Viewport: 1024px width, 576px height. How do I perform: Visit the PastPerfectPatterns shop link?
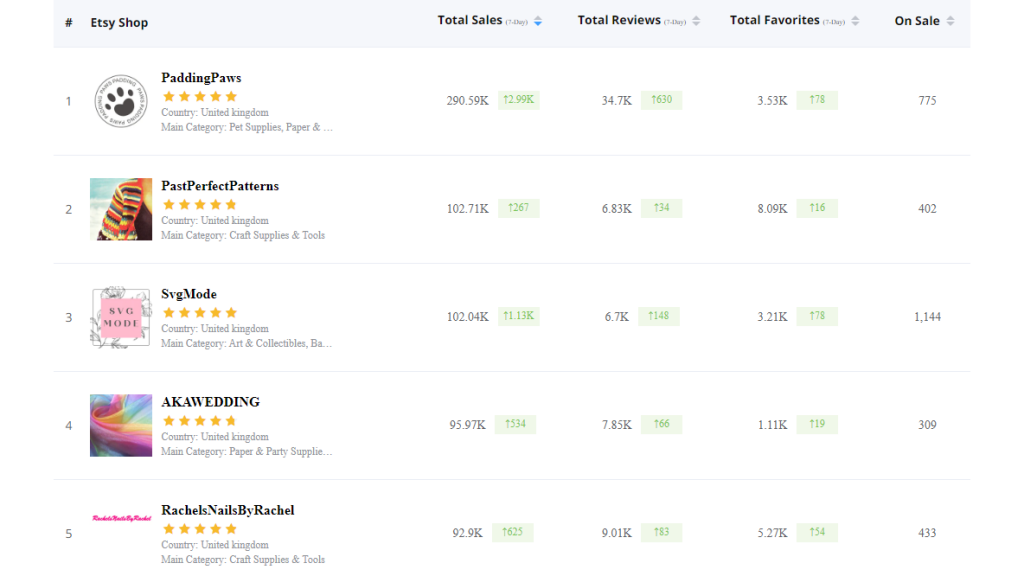click(220, 186)
